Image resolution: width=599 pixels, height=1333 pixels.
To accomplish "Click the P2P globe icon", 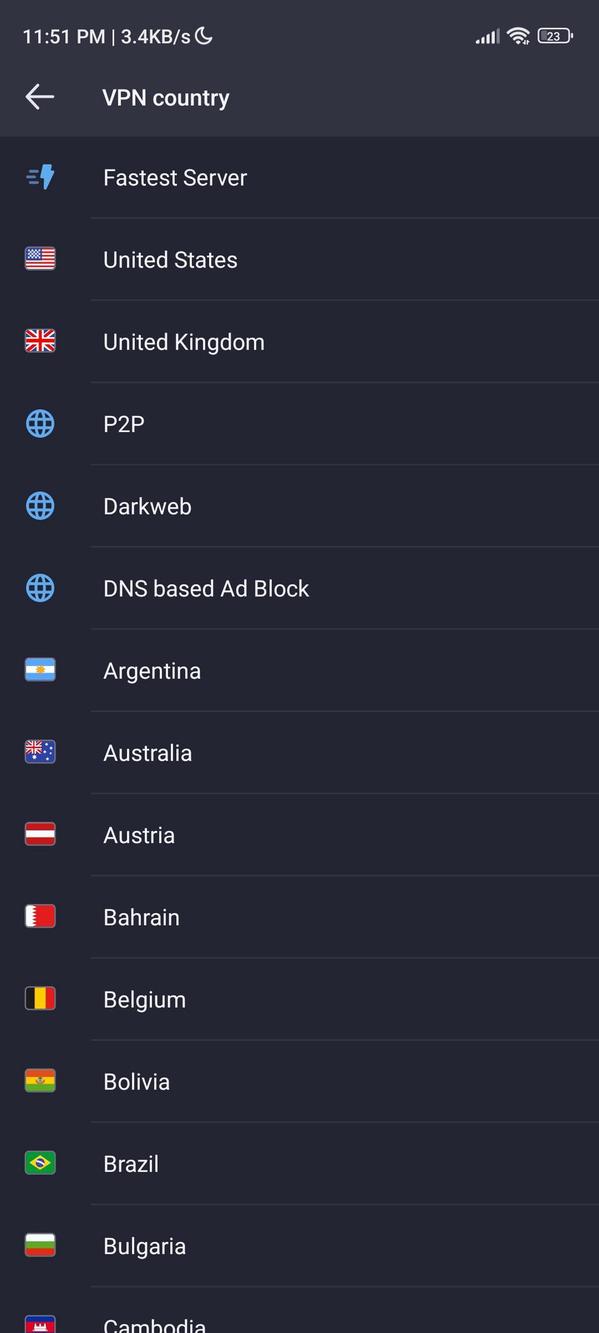I will 39,423.
